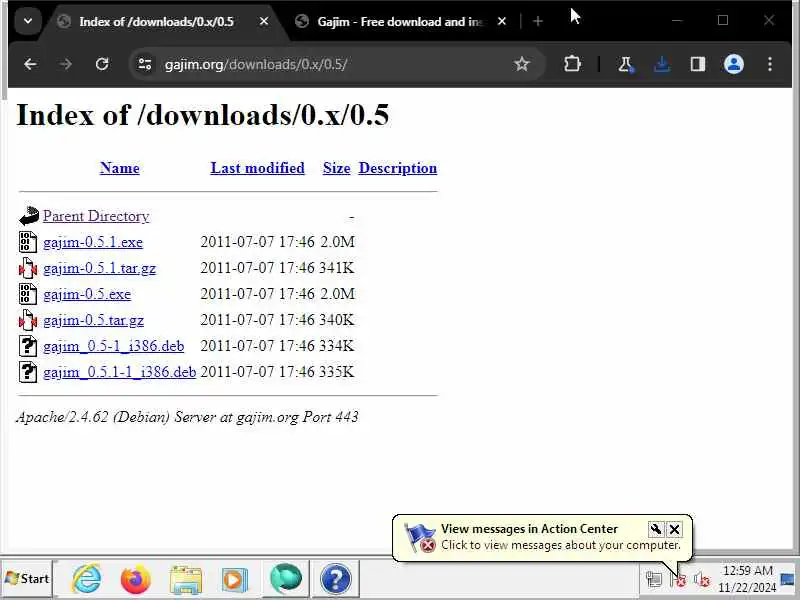Sort listing by Last modified
Image resolution: width=800 pixels, height=600 pixels.
[x=257, y=168]
